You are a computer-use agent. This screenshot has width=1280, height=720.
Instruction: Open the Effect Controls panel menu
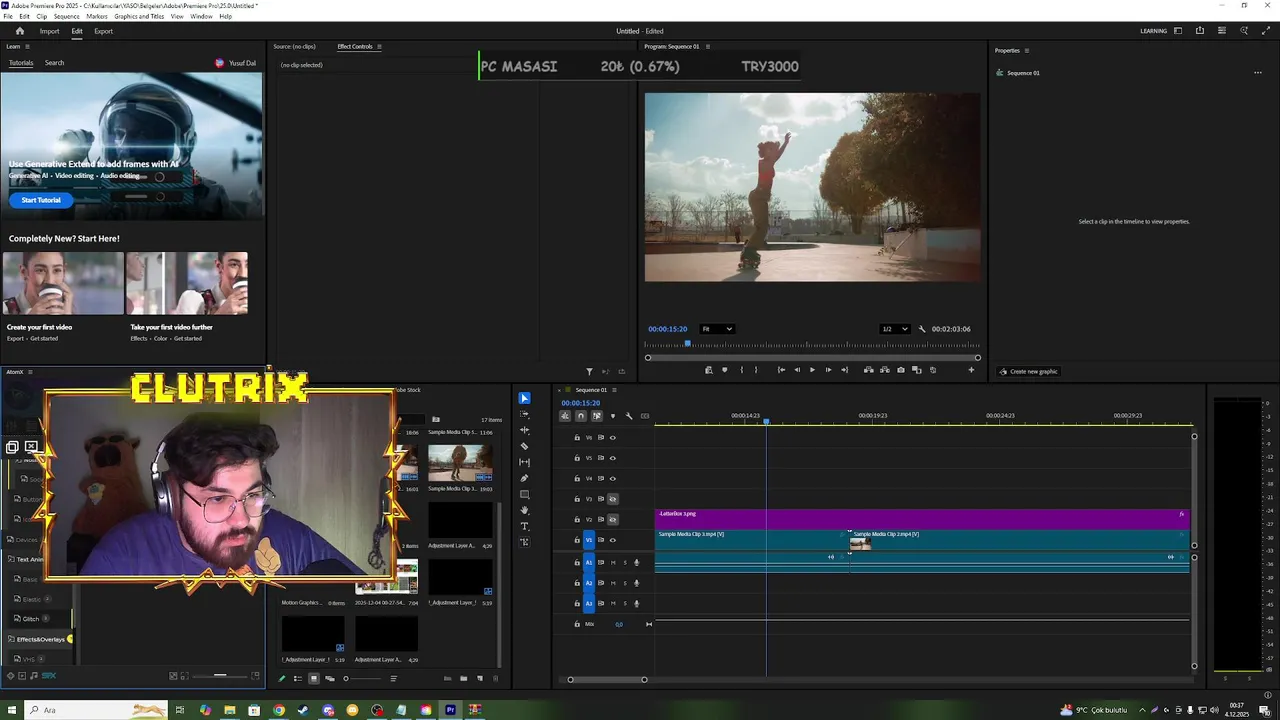point(379,47)
